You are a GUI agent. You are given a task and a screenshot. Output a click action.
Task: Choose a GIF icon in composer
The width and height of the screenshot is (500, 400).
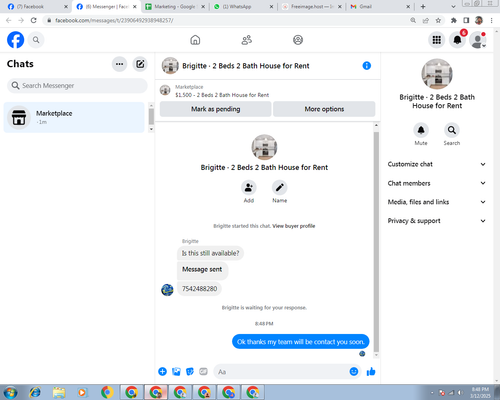tap(203, 371)
